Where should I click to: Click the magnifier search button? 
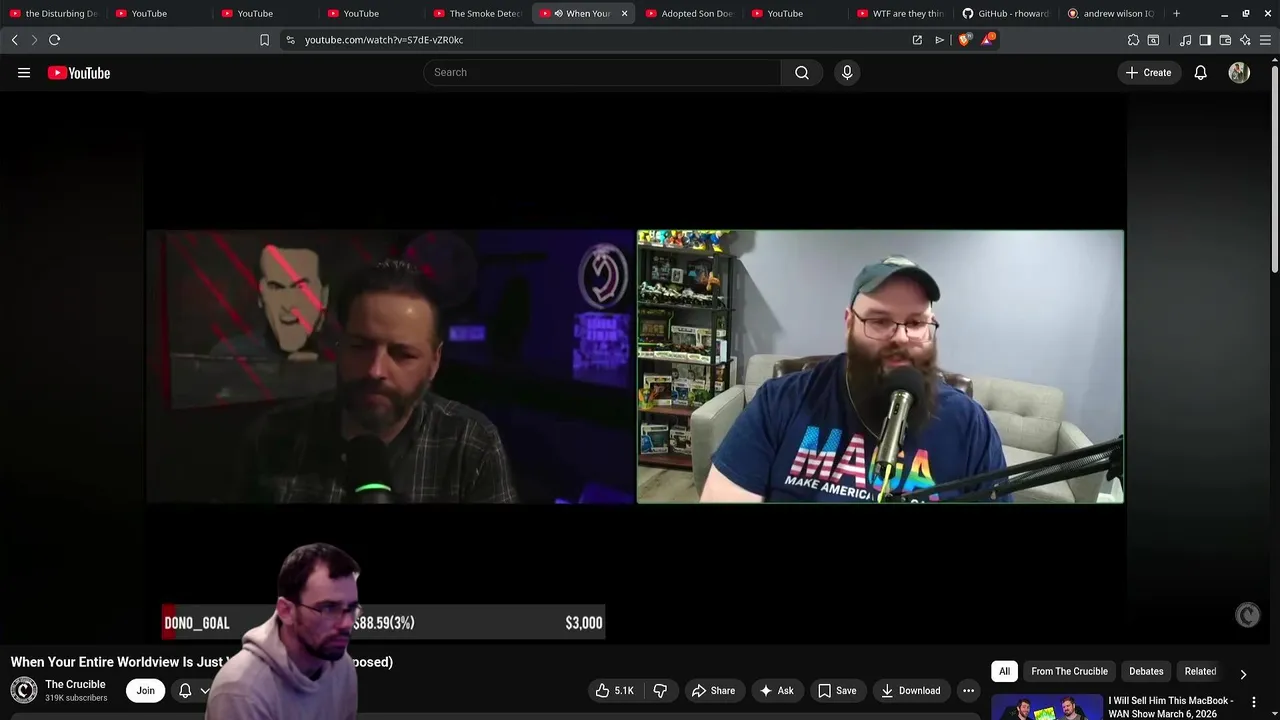click(802, 72)
